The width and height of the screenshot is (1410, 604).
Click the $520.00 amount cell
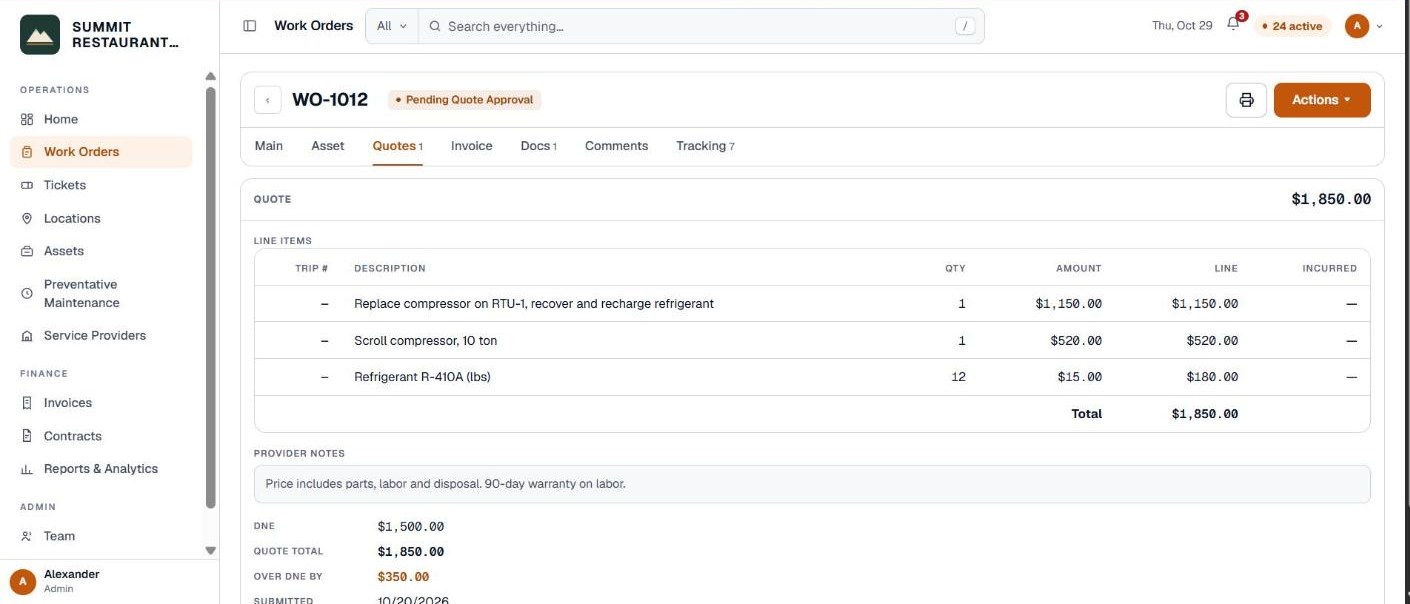1076,341
